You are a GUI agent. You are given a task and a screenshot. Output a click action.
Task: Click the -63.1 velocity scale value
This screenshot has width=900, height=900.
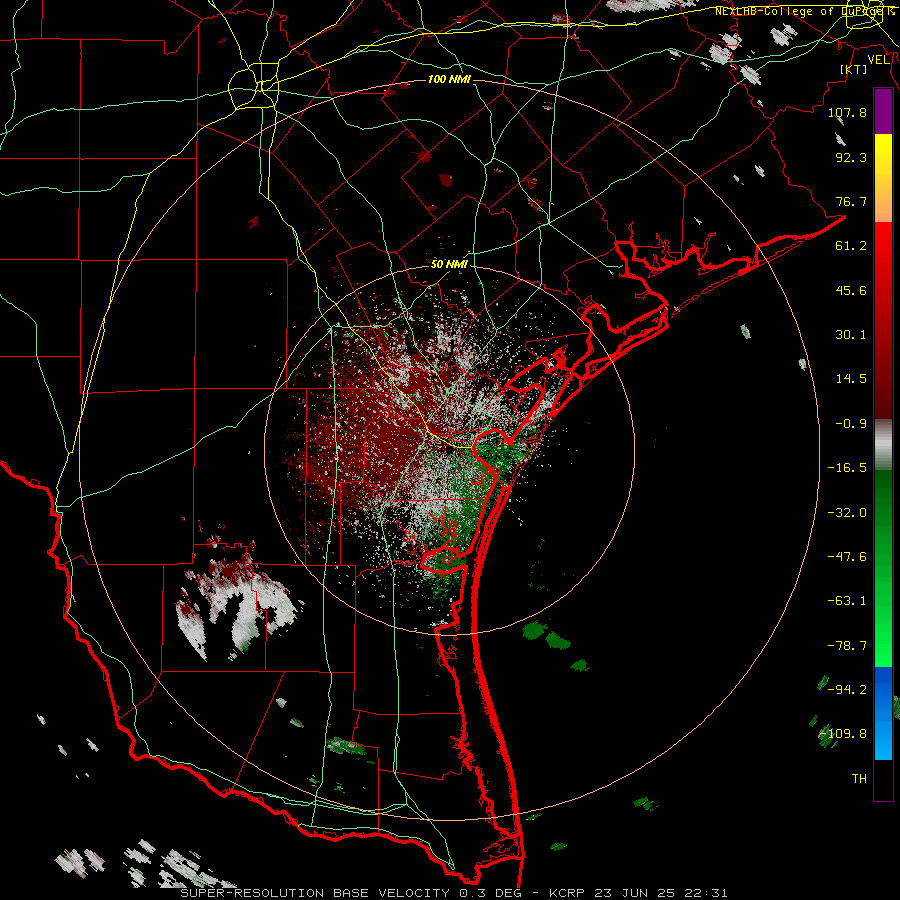(x=847, y=601)
